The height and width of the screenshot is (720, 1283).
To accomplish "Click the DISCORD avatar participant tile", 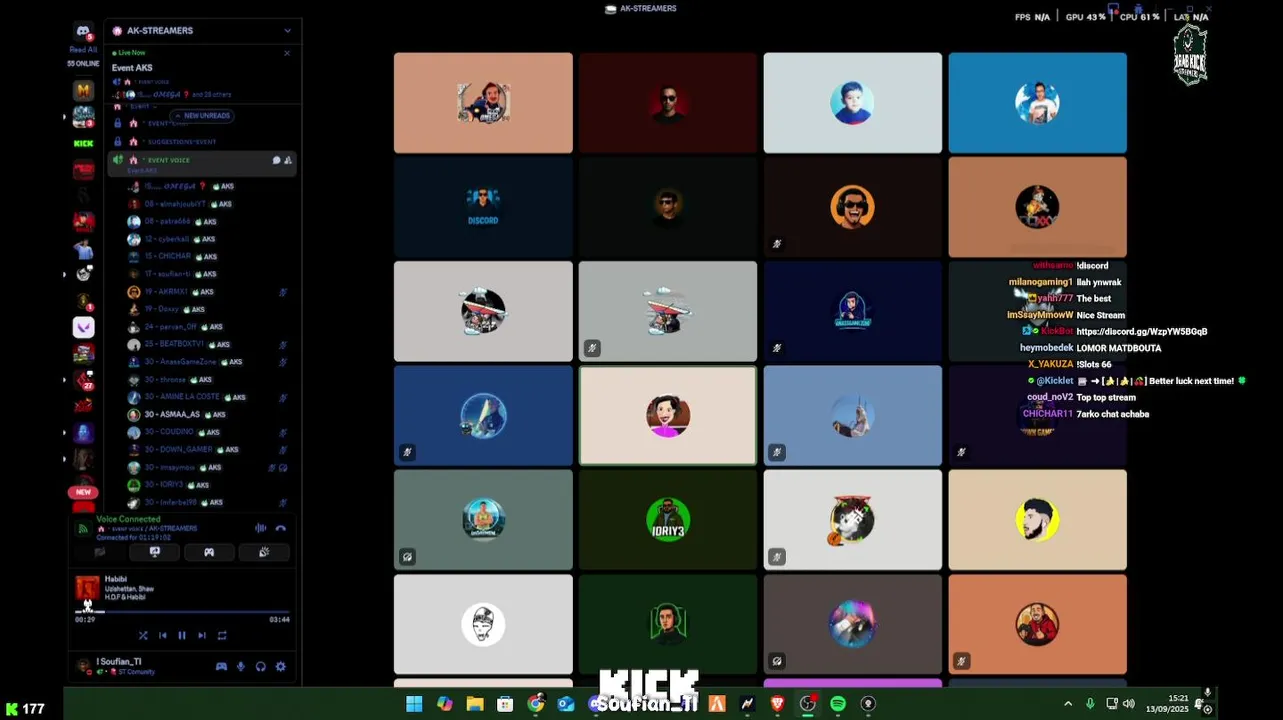I will (483, 207).
